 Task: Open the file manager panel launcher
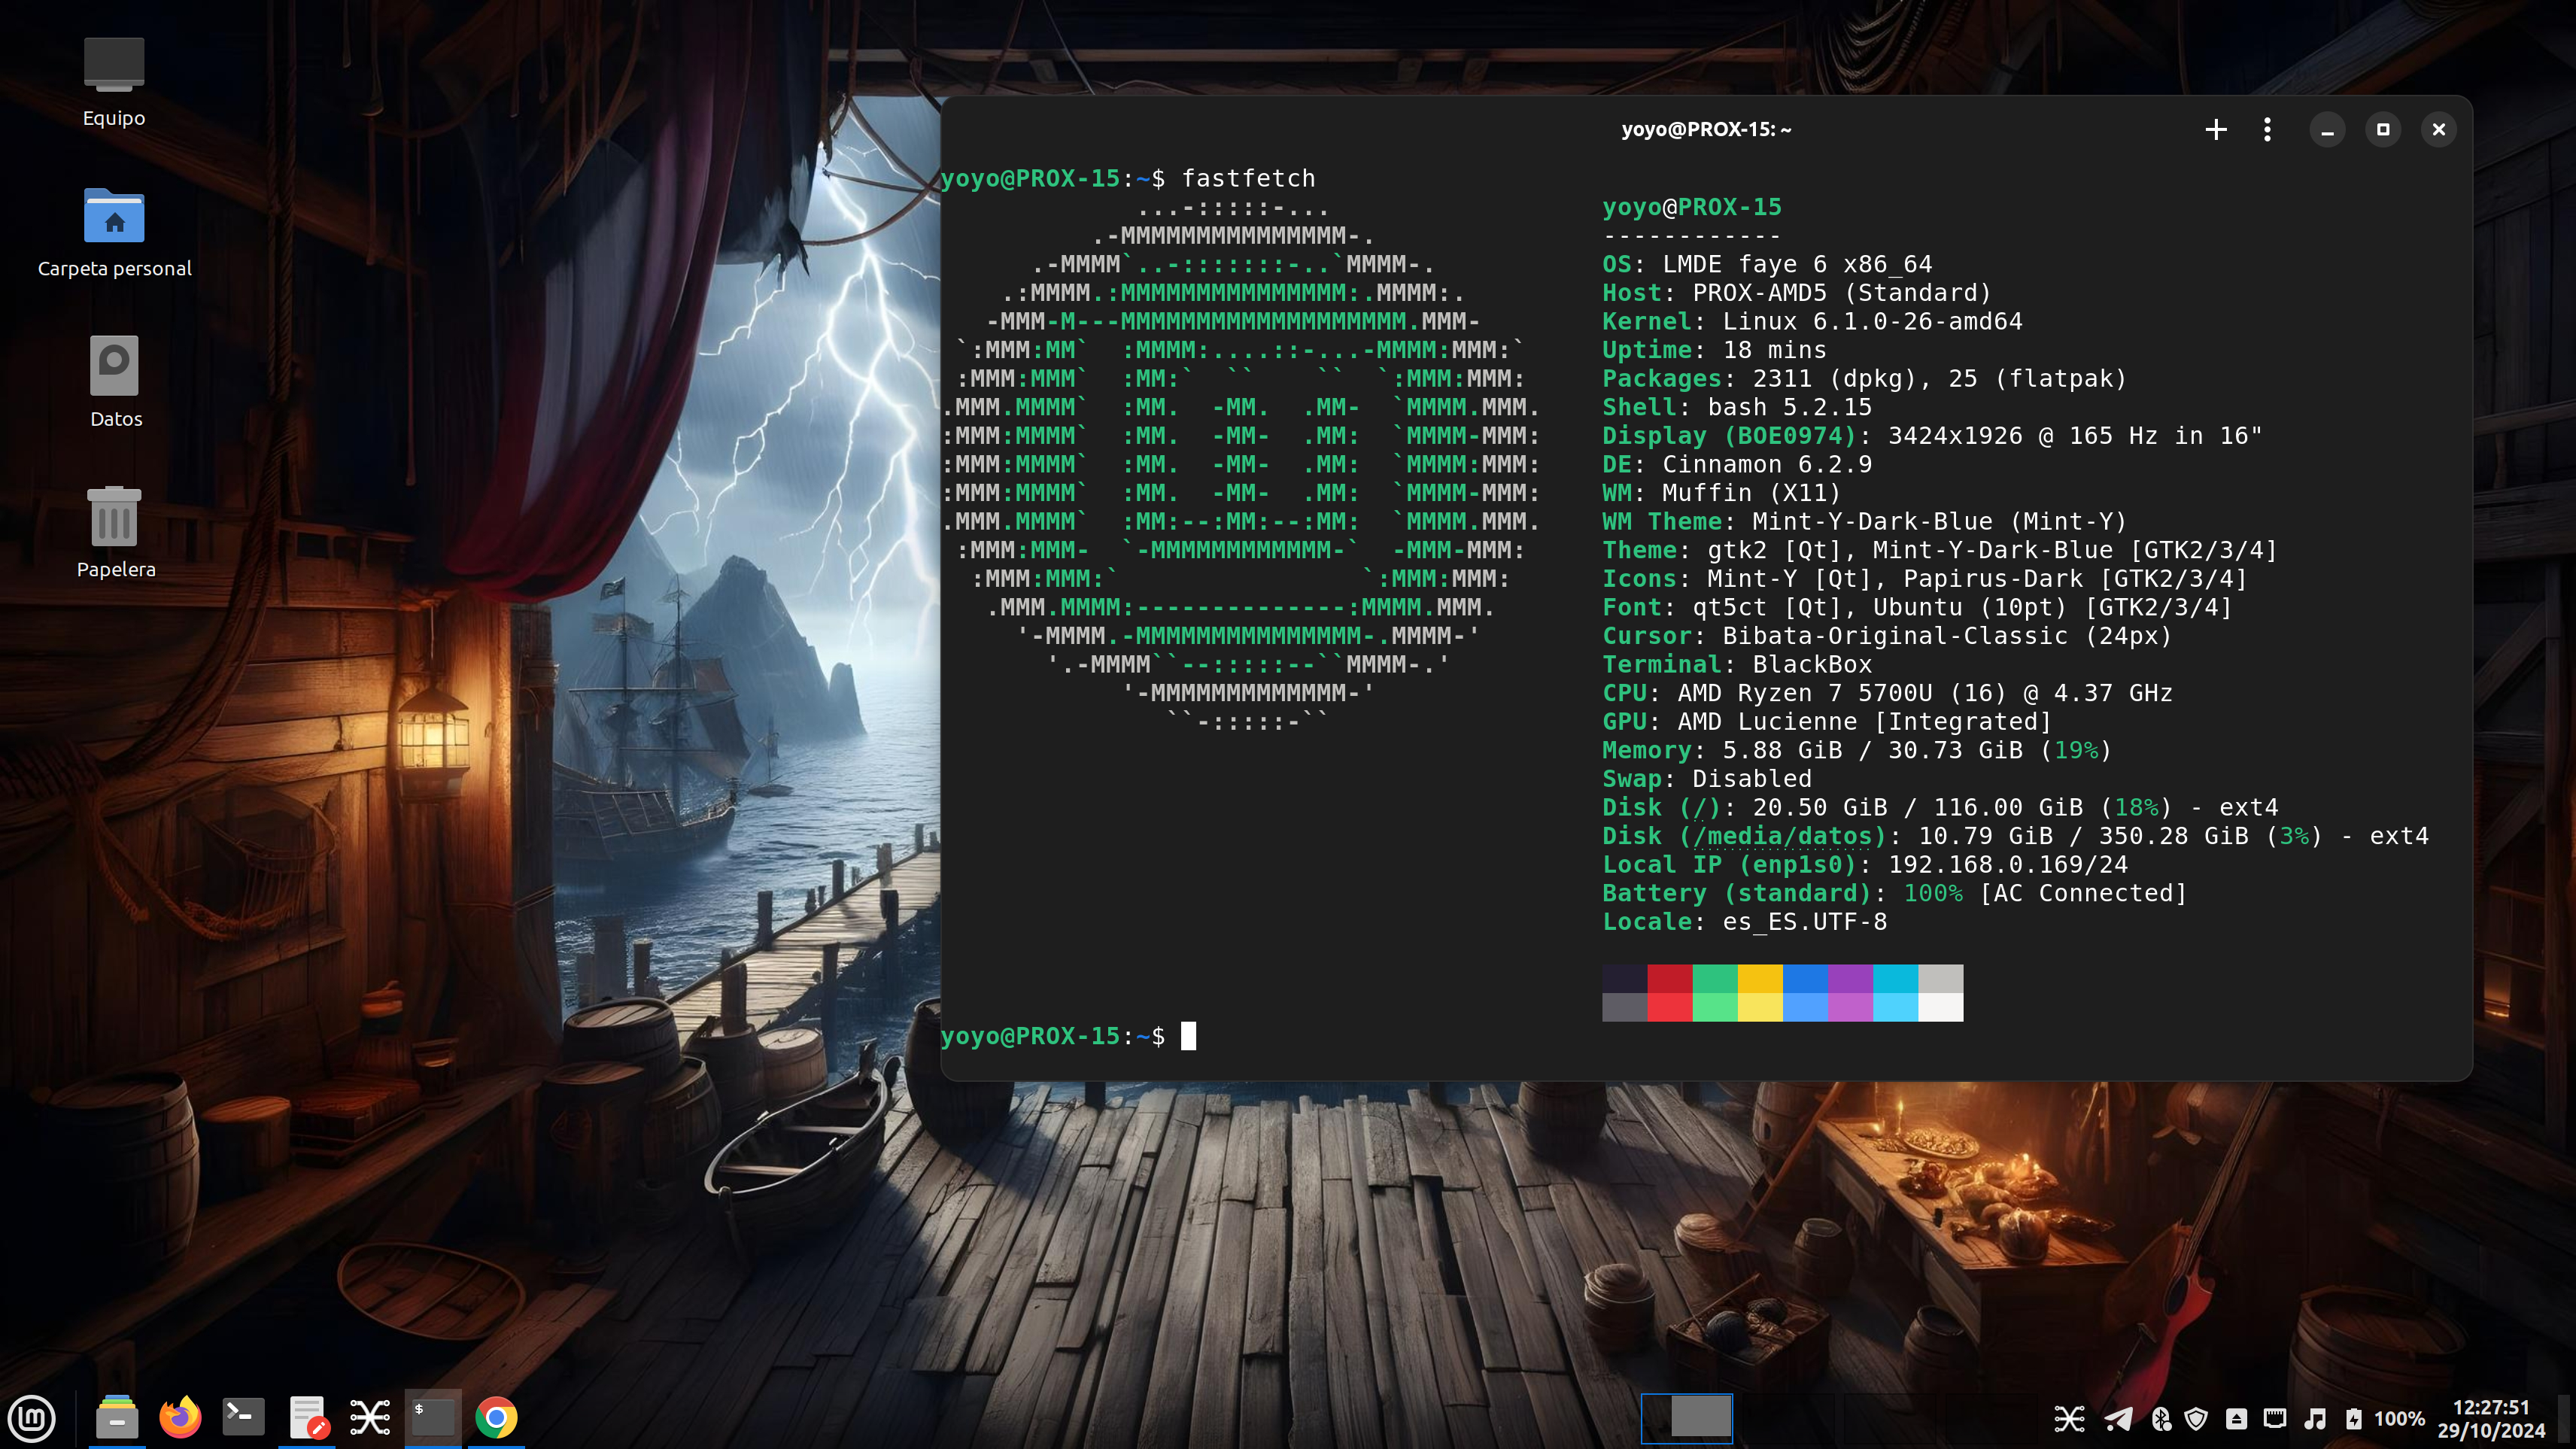(117, 1417)
